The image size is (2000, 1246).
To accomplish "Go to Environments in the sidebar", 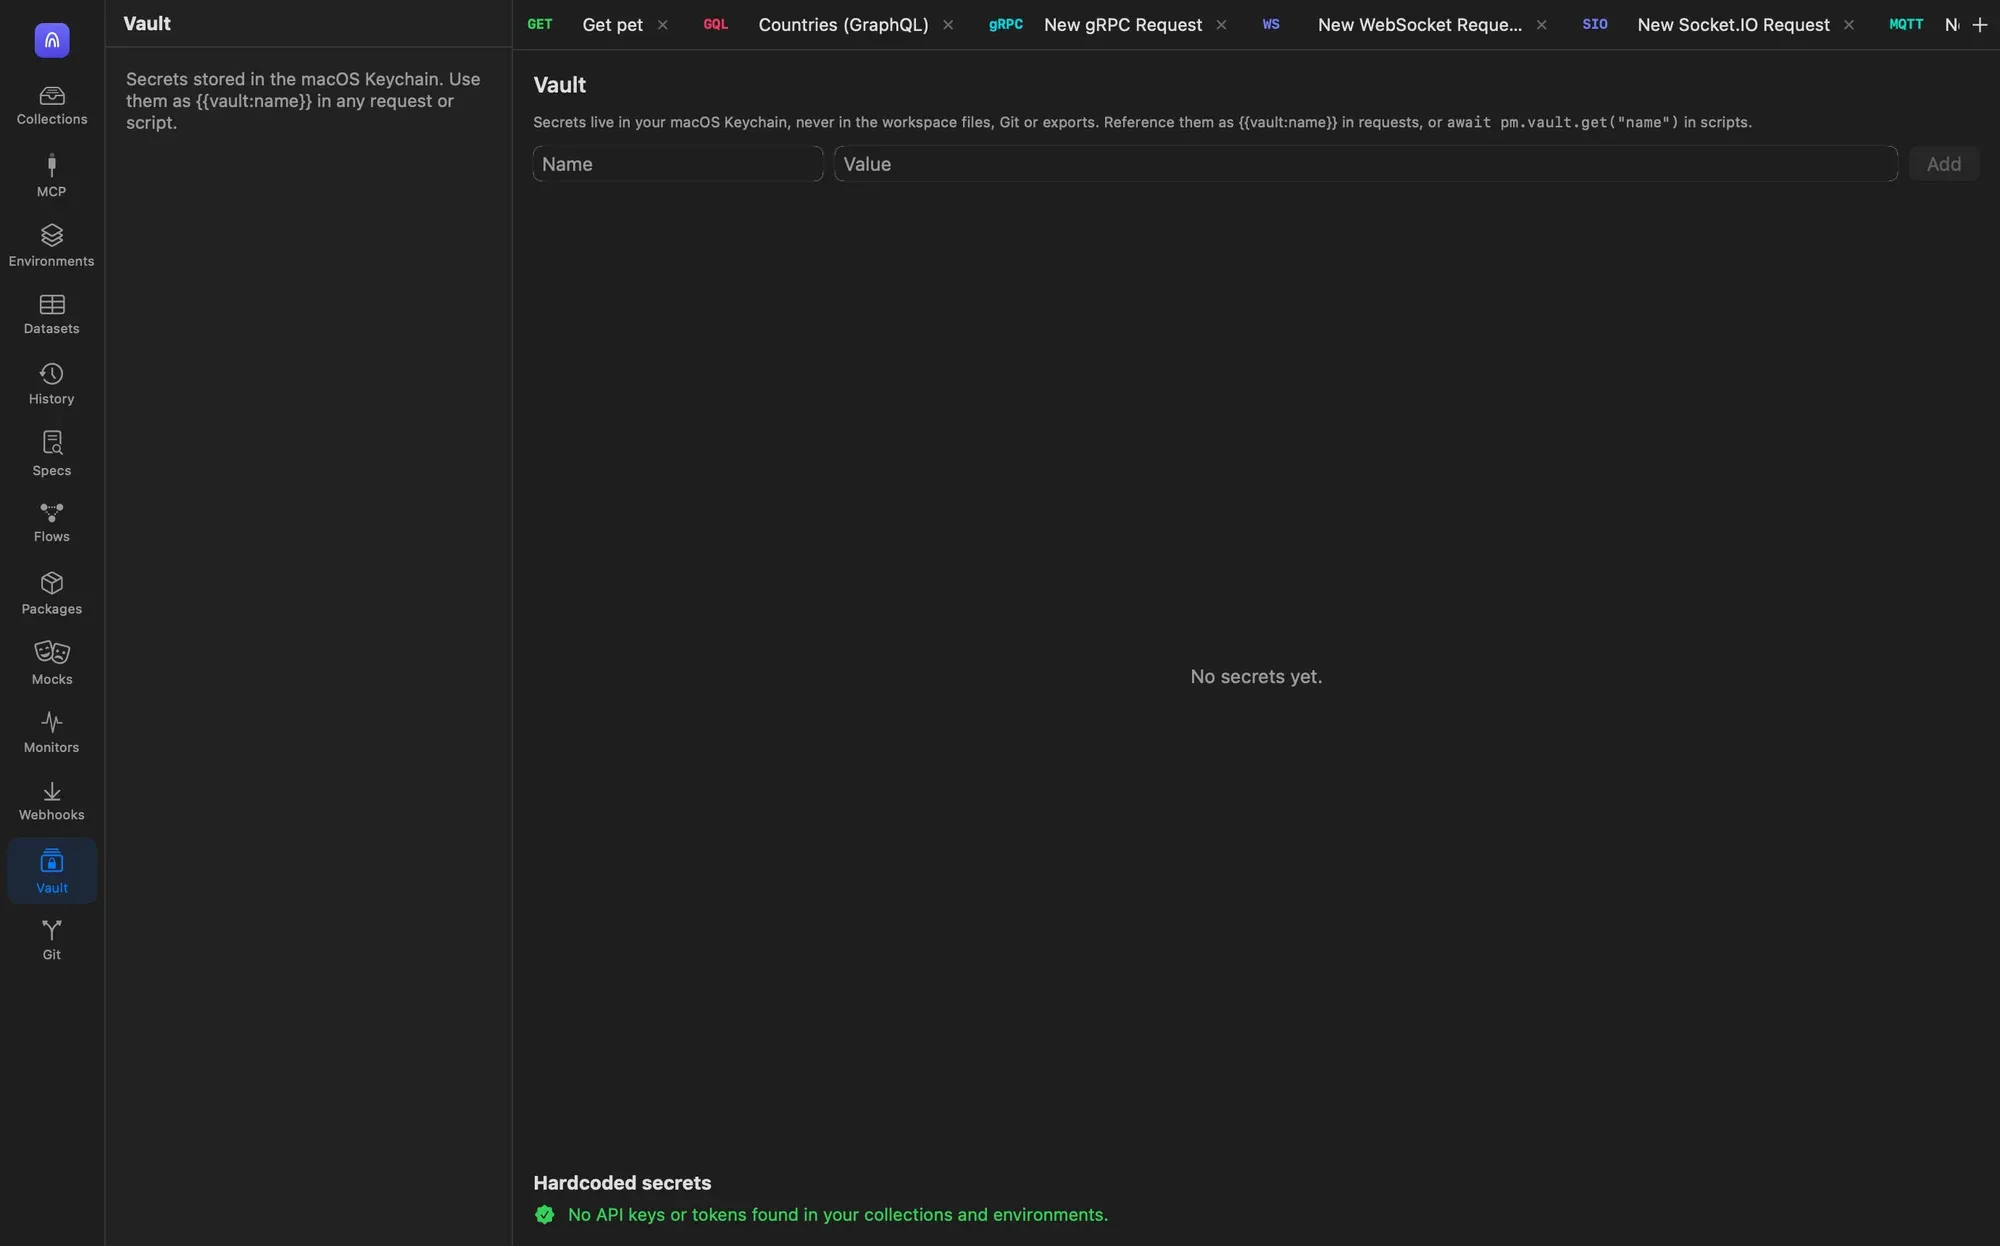I will tap(52, 246).
